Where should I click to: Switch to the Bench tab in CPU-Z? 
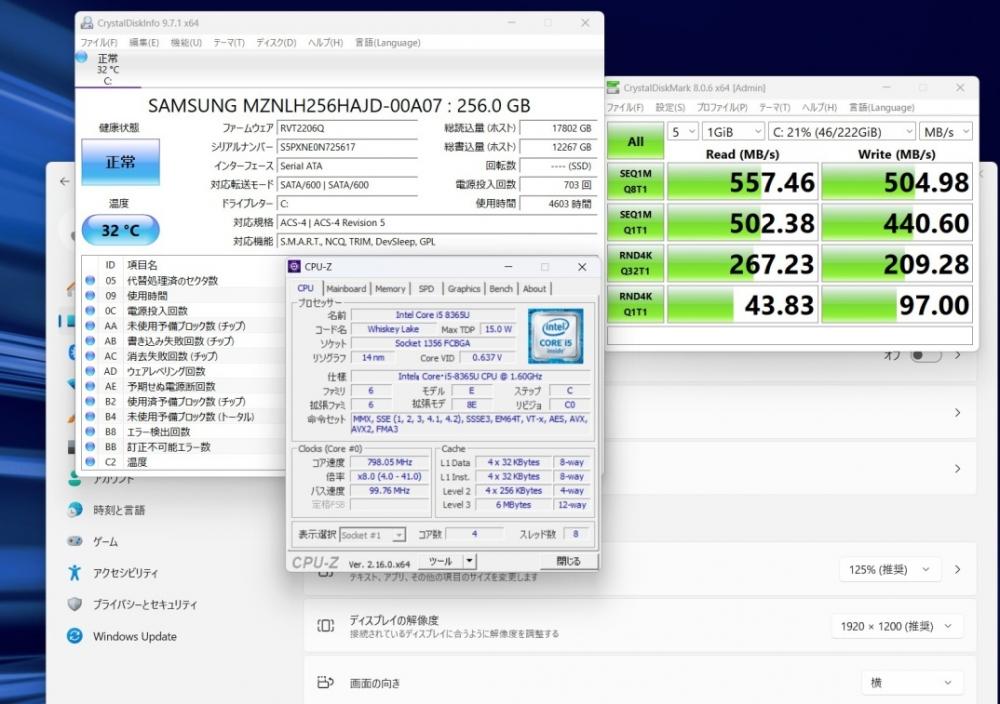point(501,289)
